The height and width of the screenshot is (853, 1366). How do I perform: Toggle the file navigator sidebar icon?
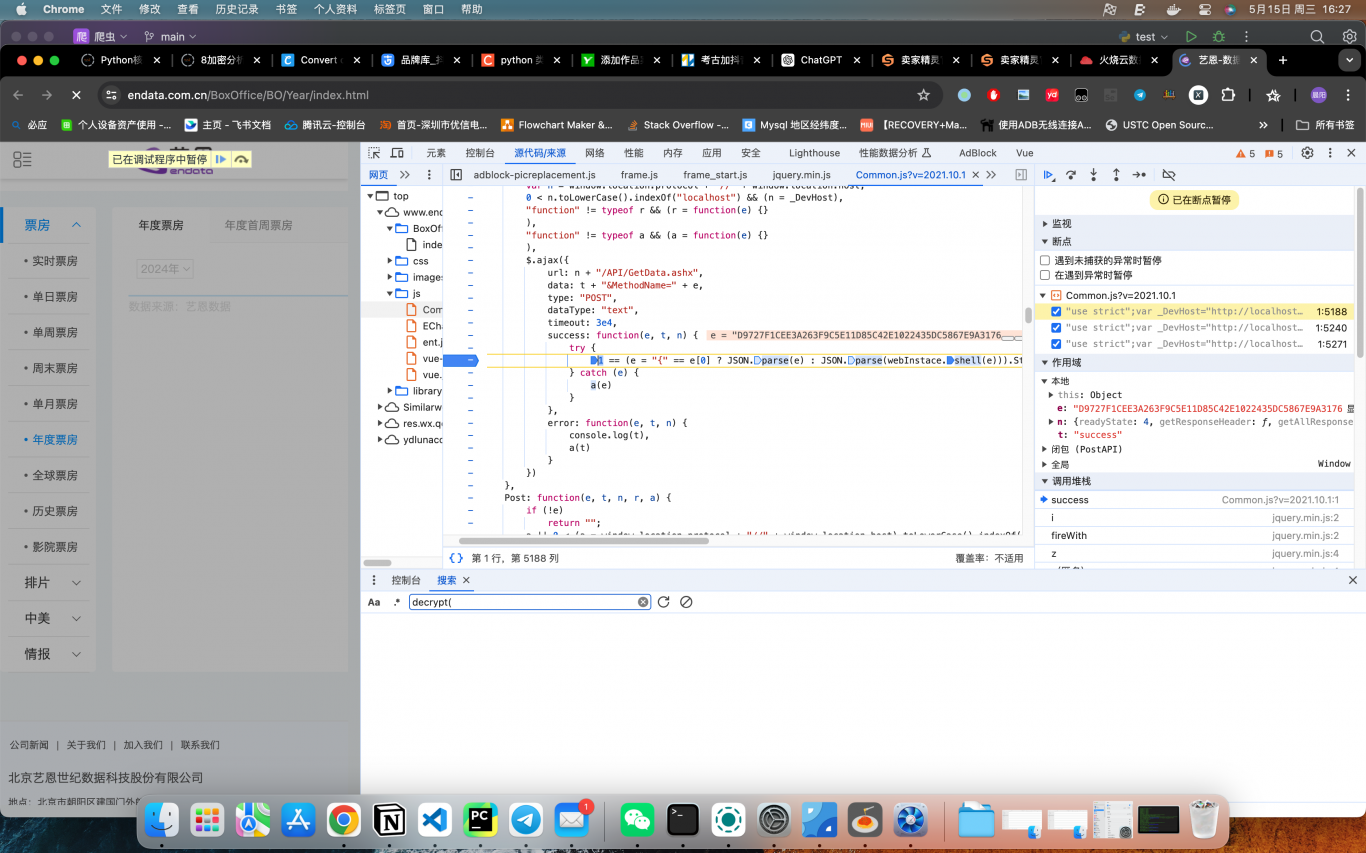[x=456, y=175]
